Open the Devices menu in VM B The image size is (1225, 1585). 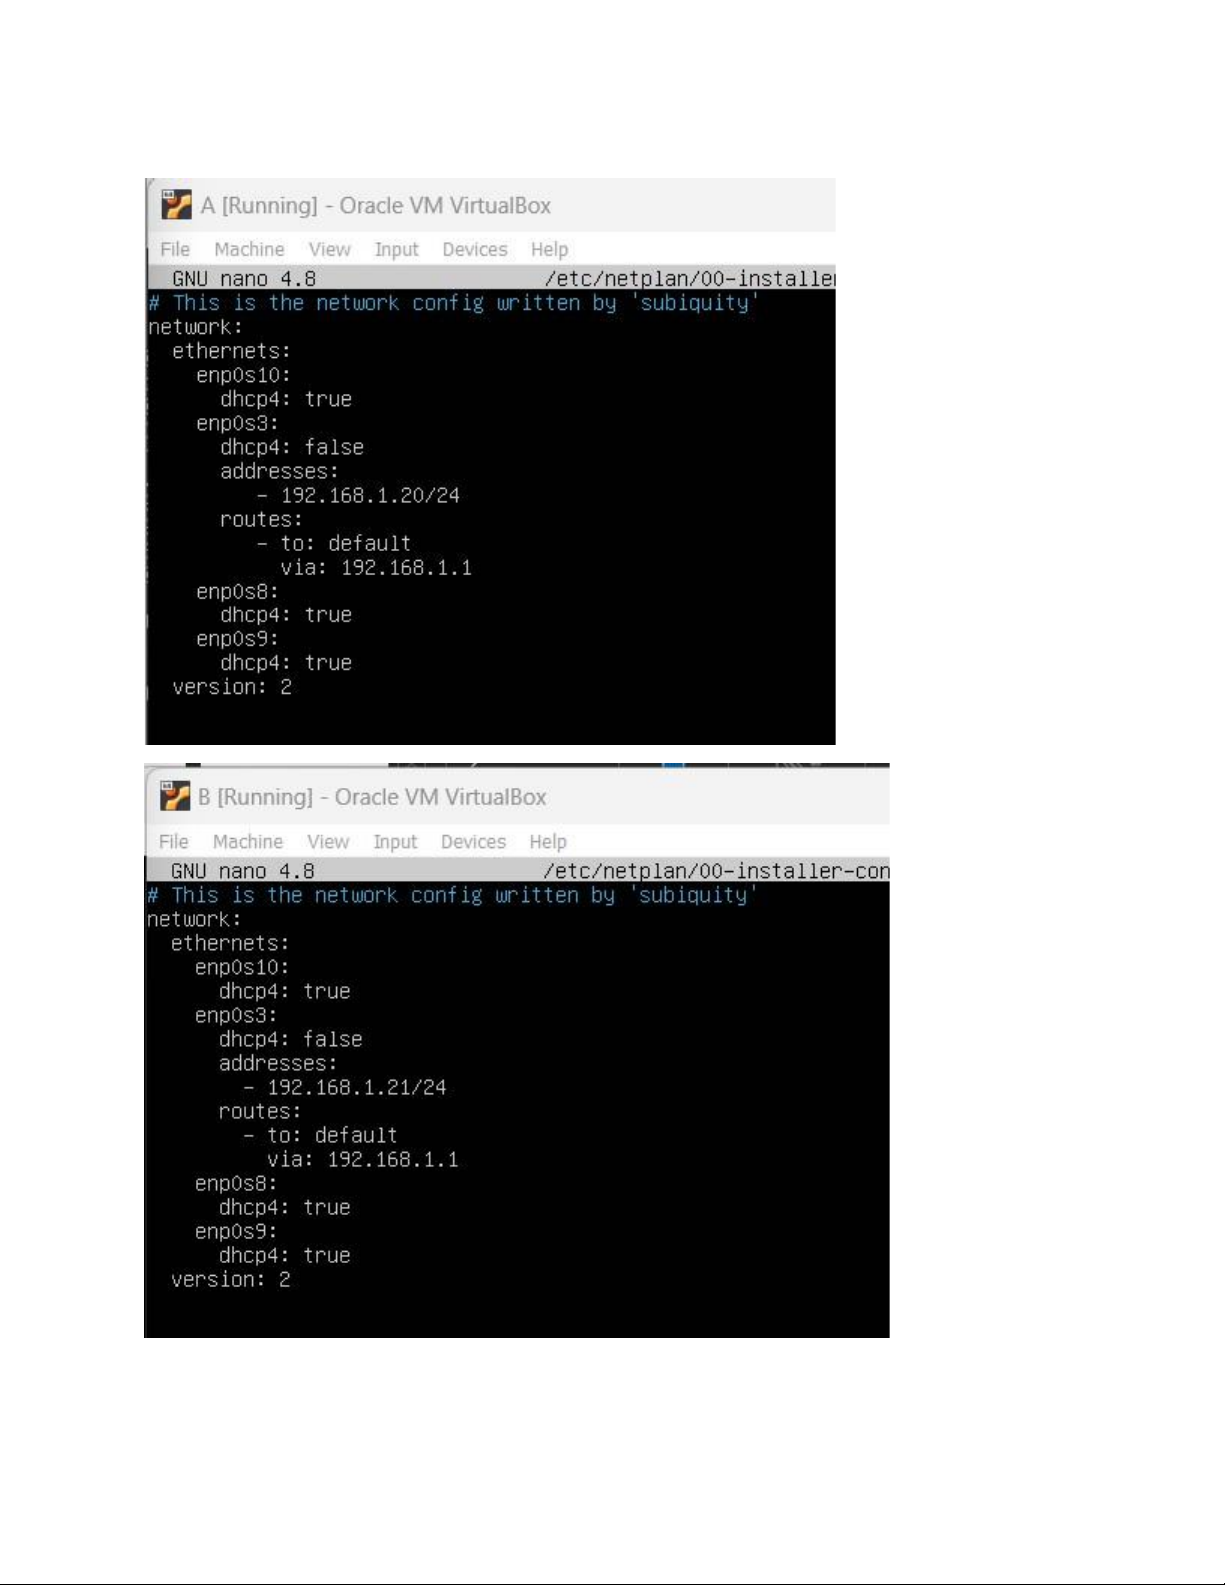tap(474, 841)
